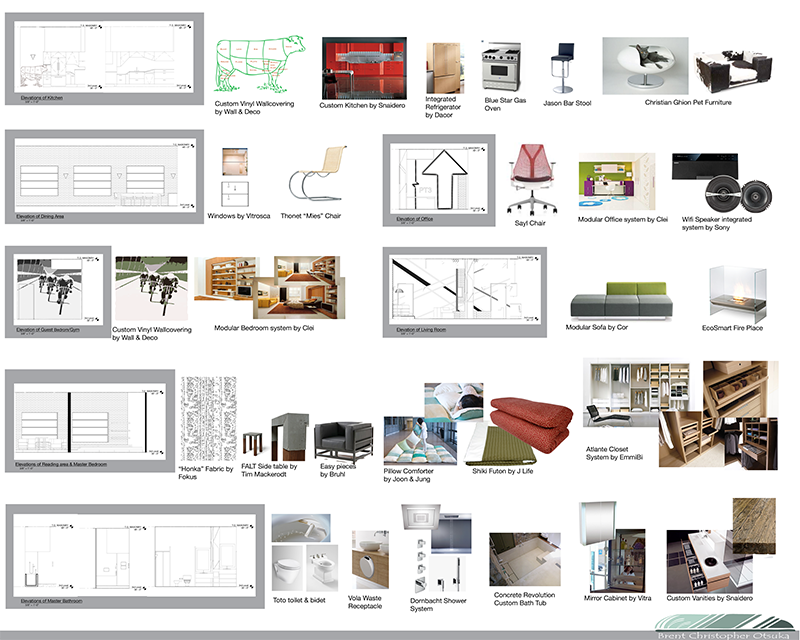Viewport: 800px width, 640px height.
Task: Select the 'Jason Bar Stool' caption
Action: click(x=567, y=103)
